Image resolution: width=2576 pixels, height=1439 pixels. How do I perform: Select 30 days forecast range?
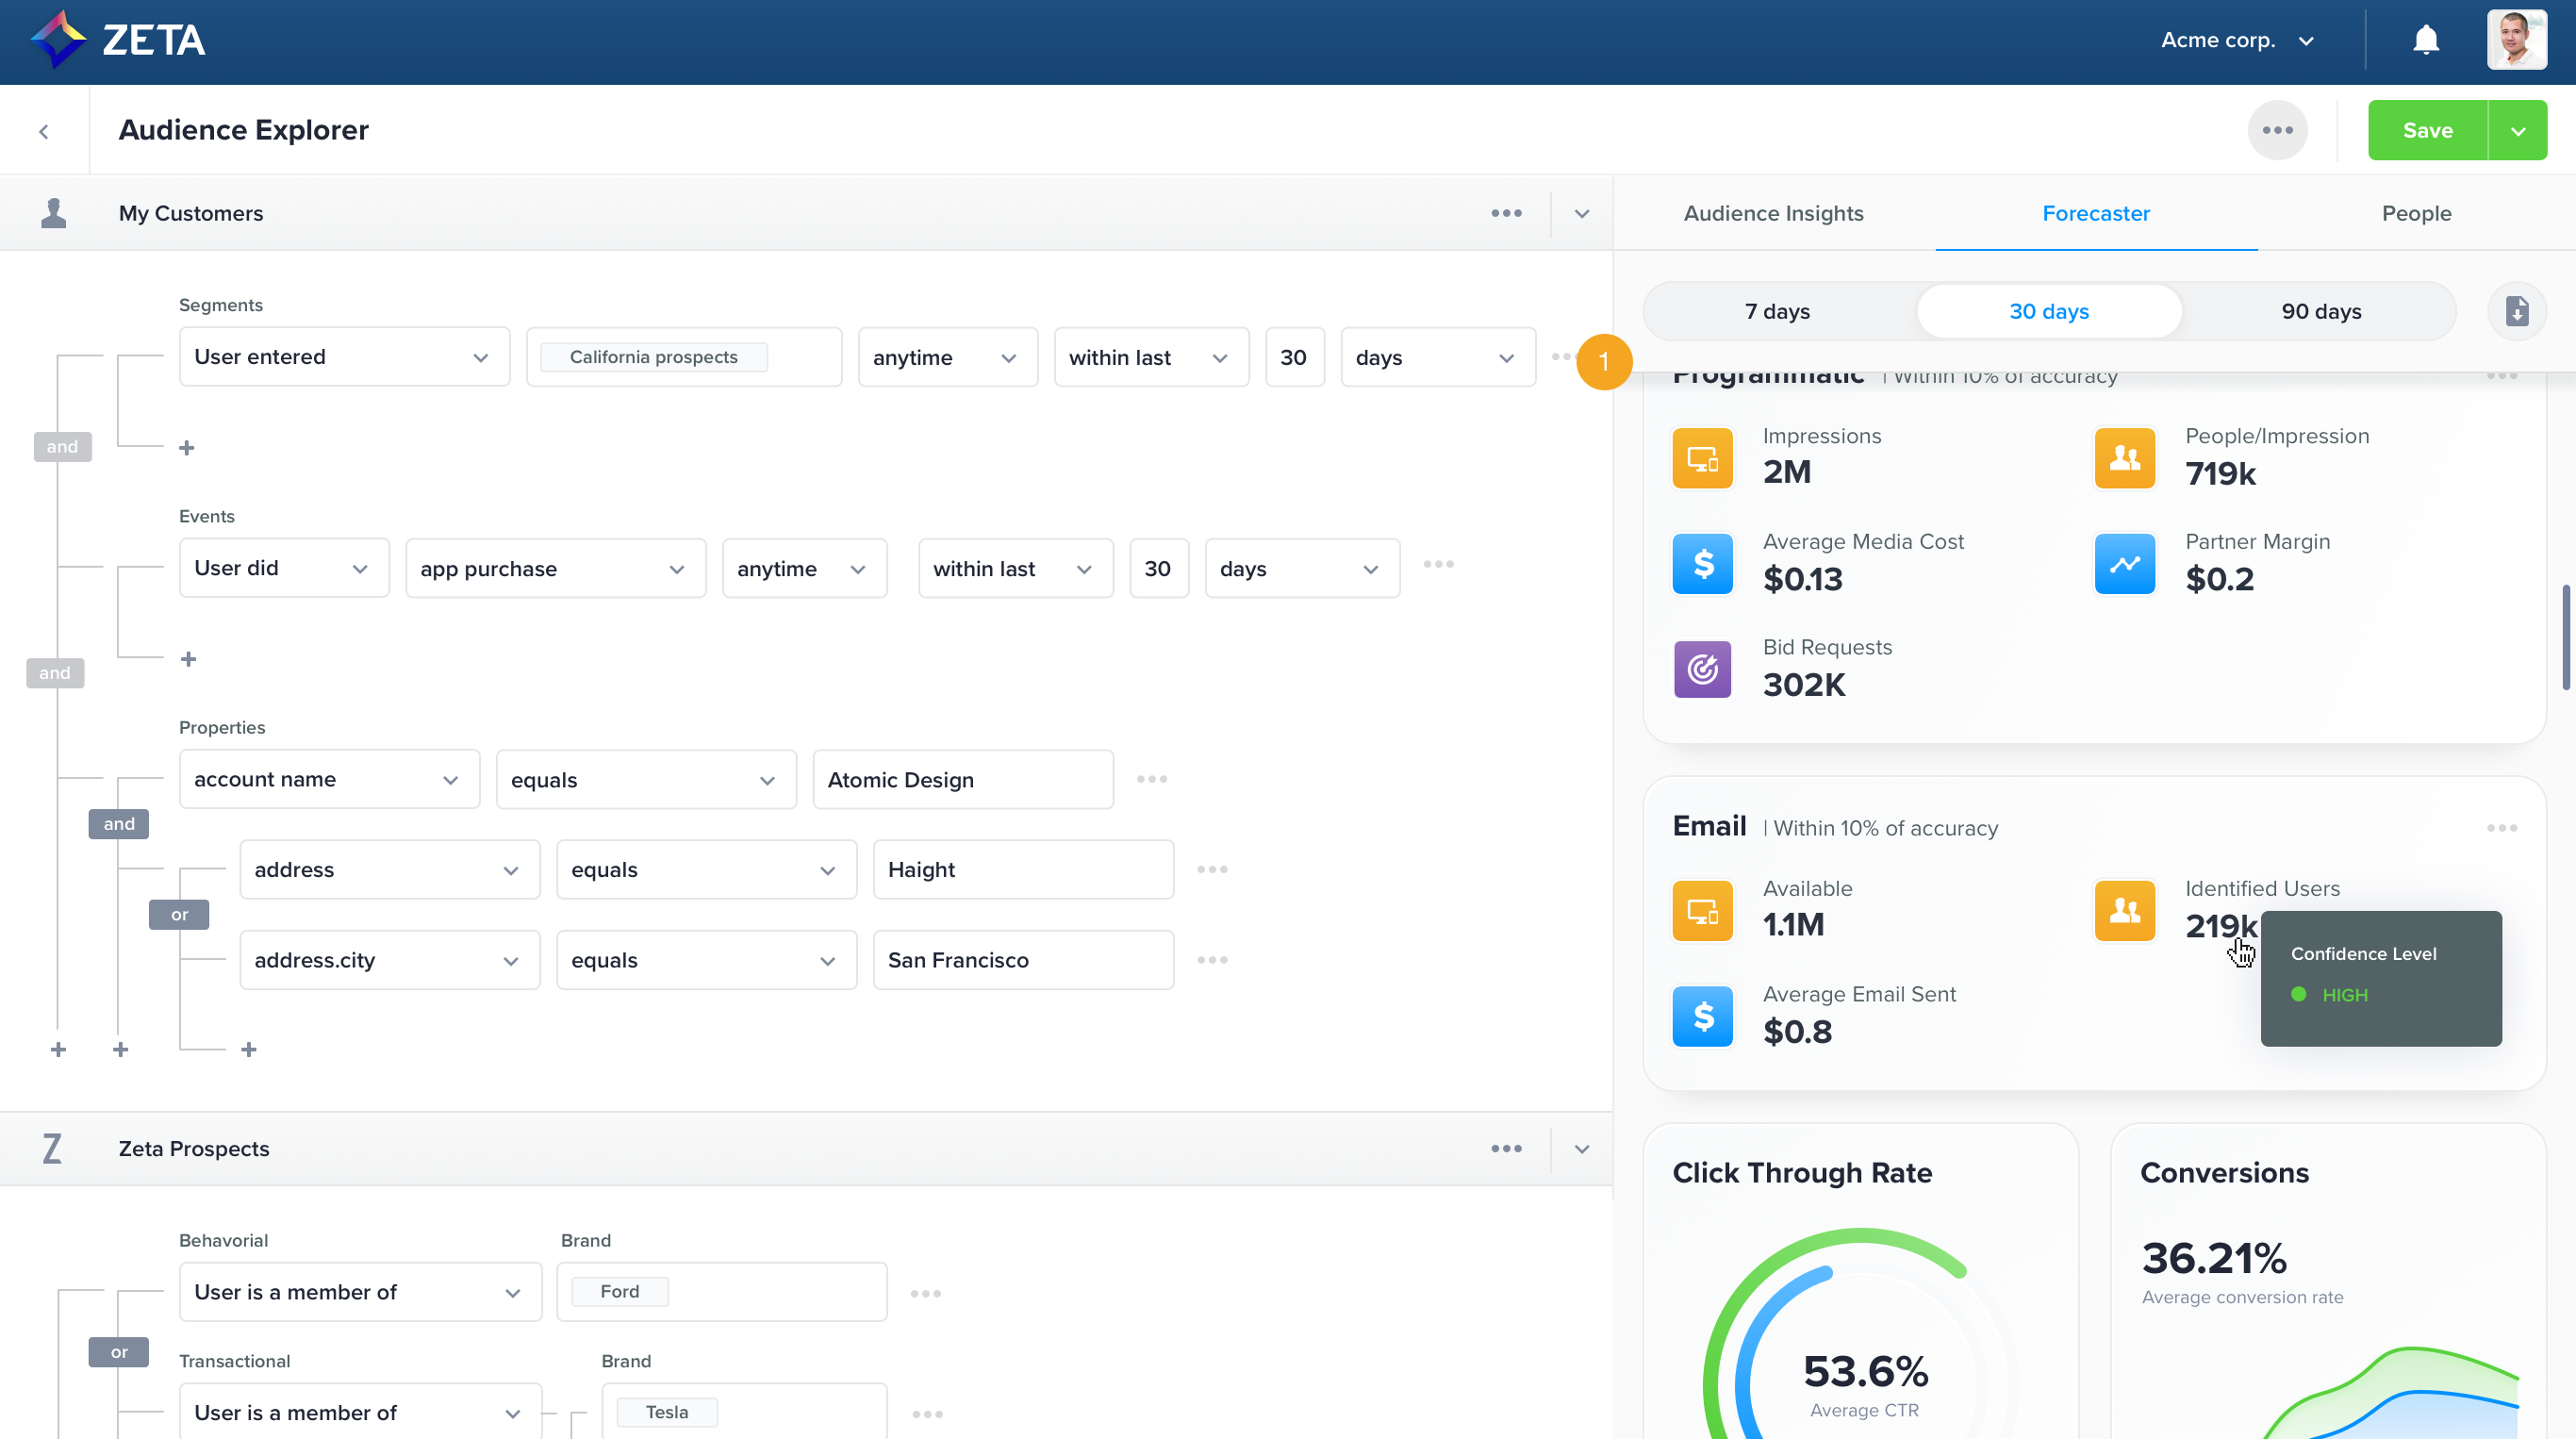tap(2049, 311)
